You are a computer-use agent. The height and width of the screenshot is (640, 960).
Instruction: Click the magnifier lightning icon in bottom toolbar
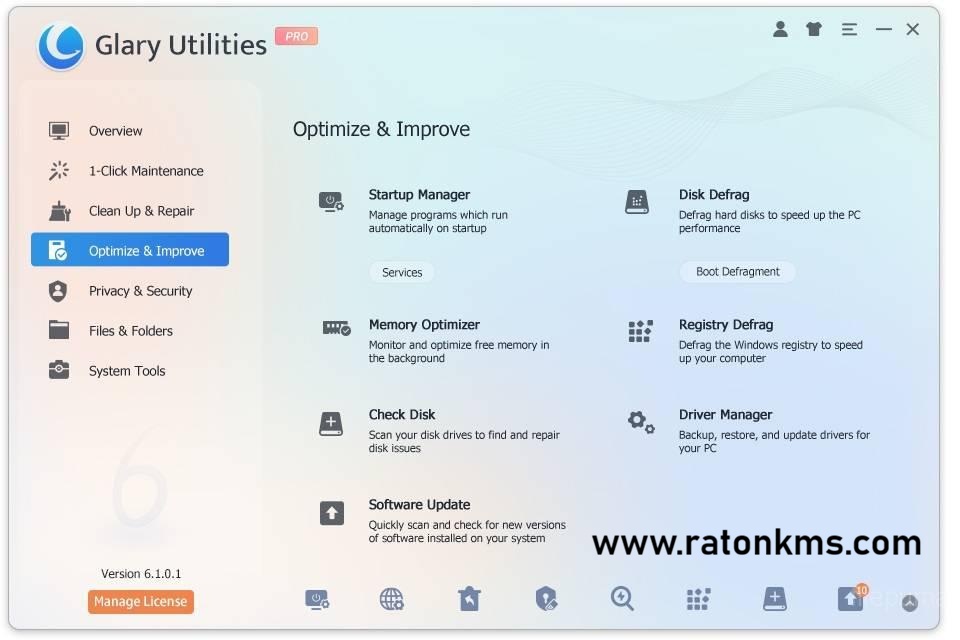(x=622, y=598)
